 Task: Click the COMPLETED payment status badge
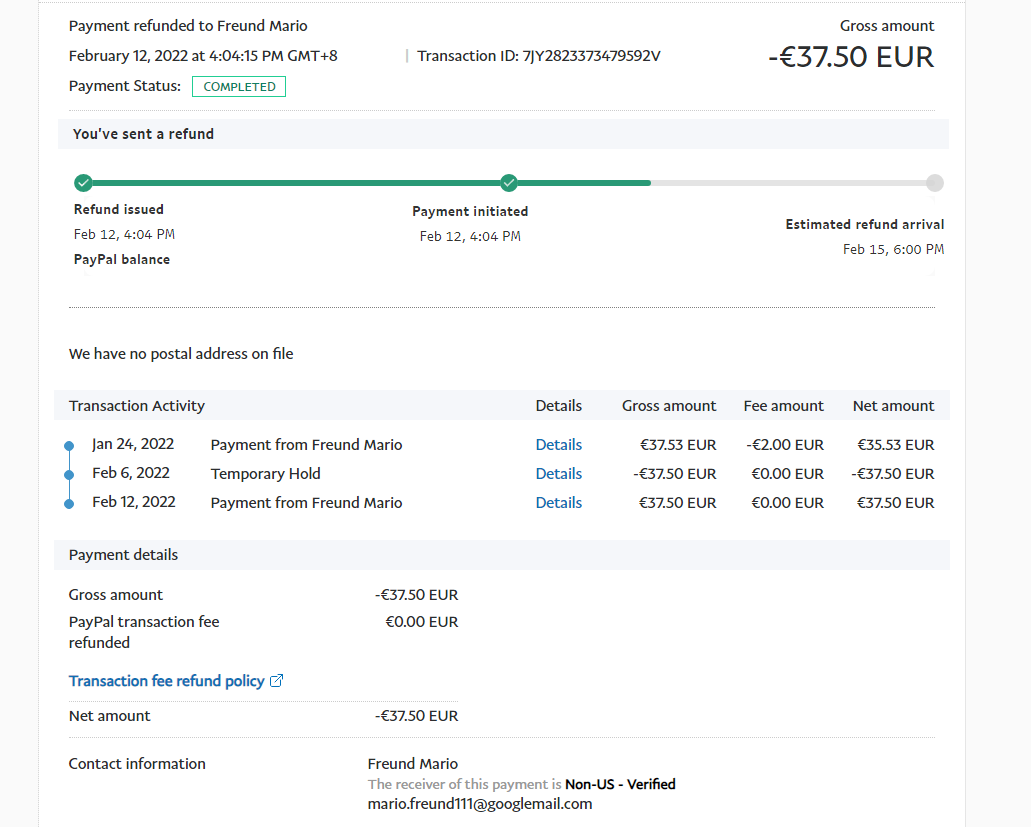239,87
